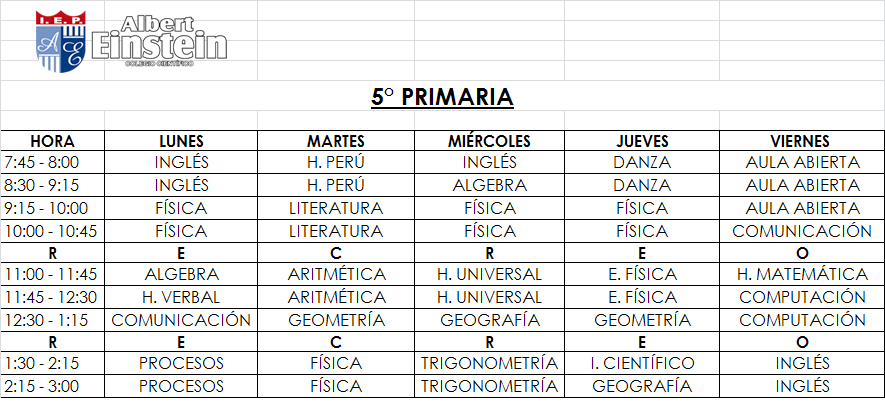
Task: Select the 5° PRIMARIA title cell
Action: tap(442, 97)
